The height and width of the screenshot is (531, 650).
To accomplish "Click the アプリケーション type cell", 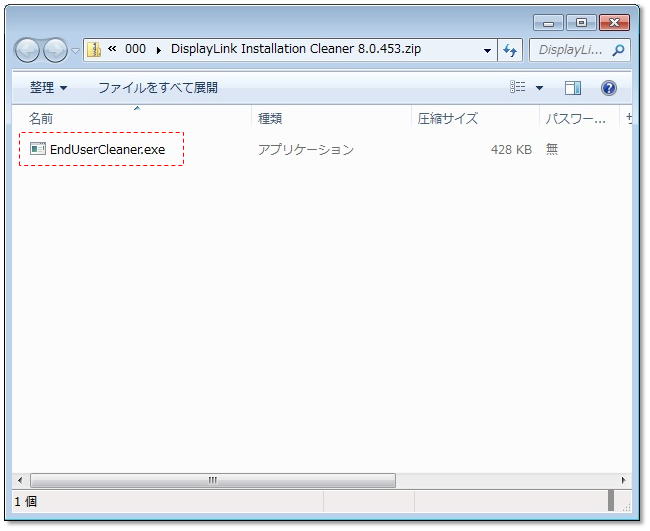I will (306, 150).
